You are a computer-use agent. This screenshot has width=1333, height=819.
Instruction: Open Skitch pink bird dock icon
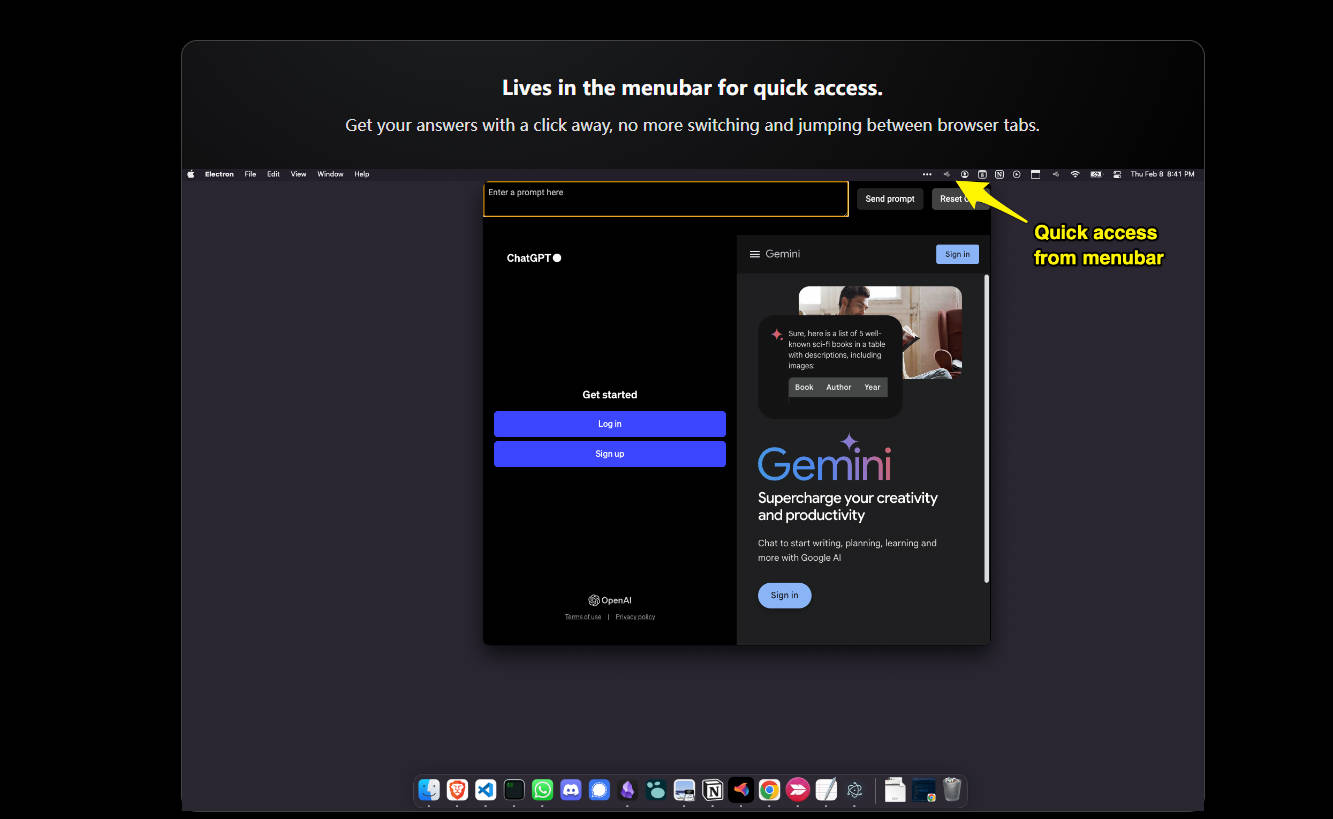coord(797,790)
